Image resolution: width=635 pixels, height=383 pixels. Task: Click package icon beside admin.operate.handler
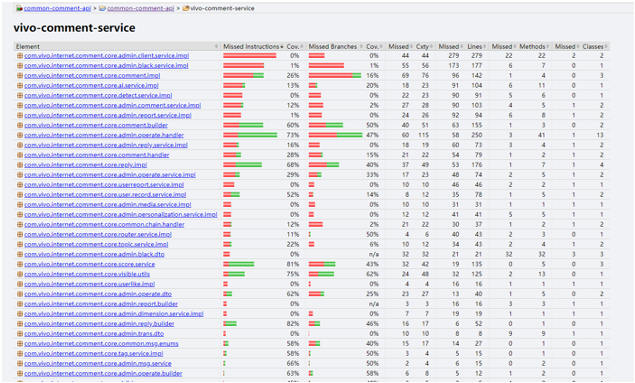coord(19,135)
